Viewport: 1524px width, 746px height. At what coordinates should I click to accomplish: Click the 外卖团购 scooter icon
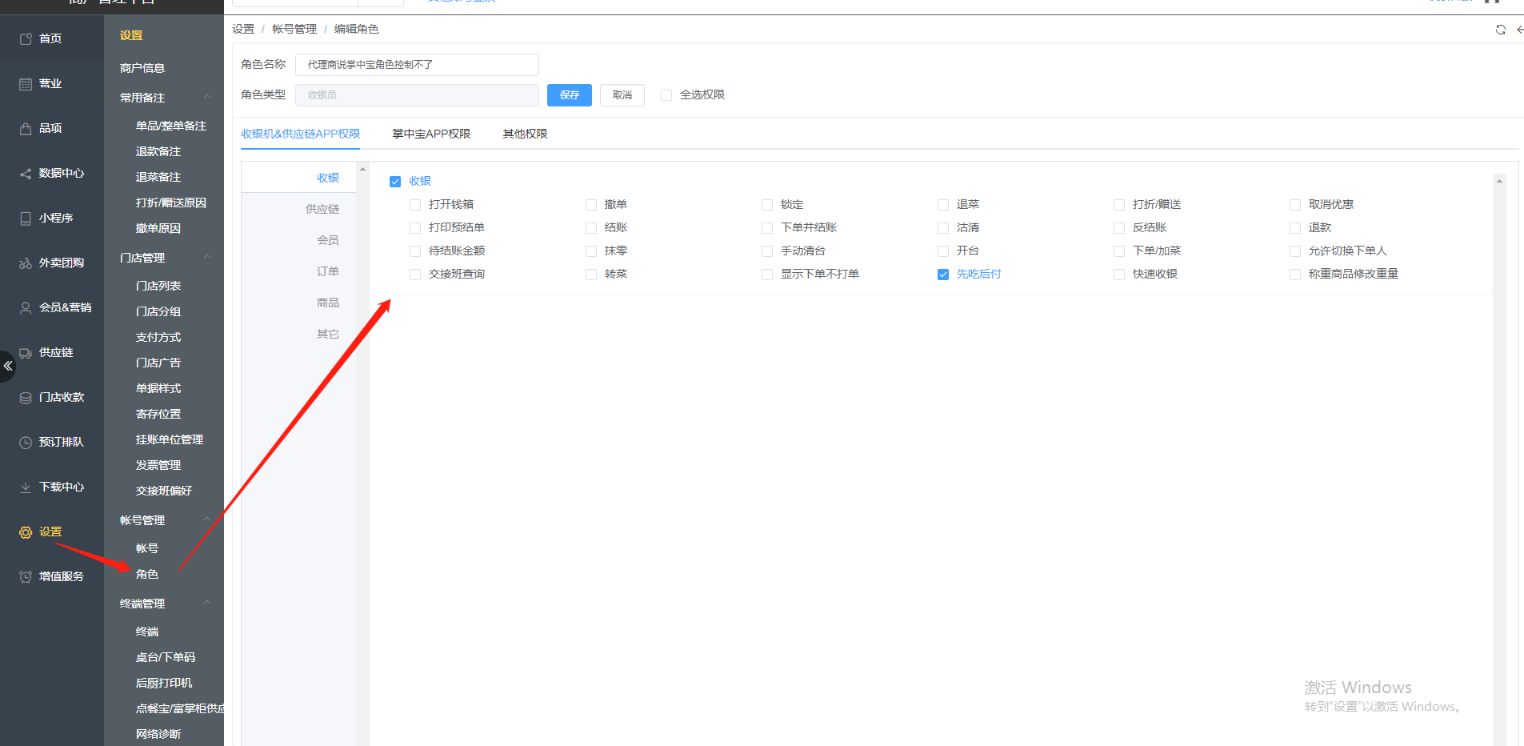pos(26,264)
